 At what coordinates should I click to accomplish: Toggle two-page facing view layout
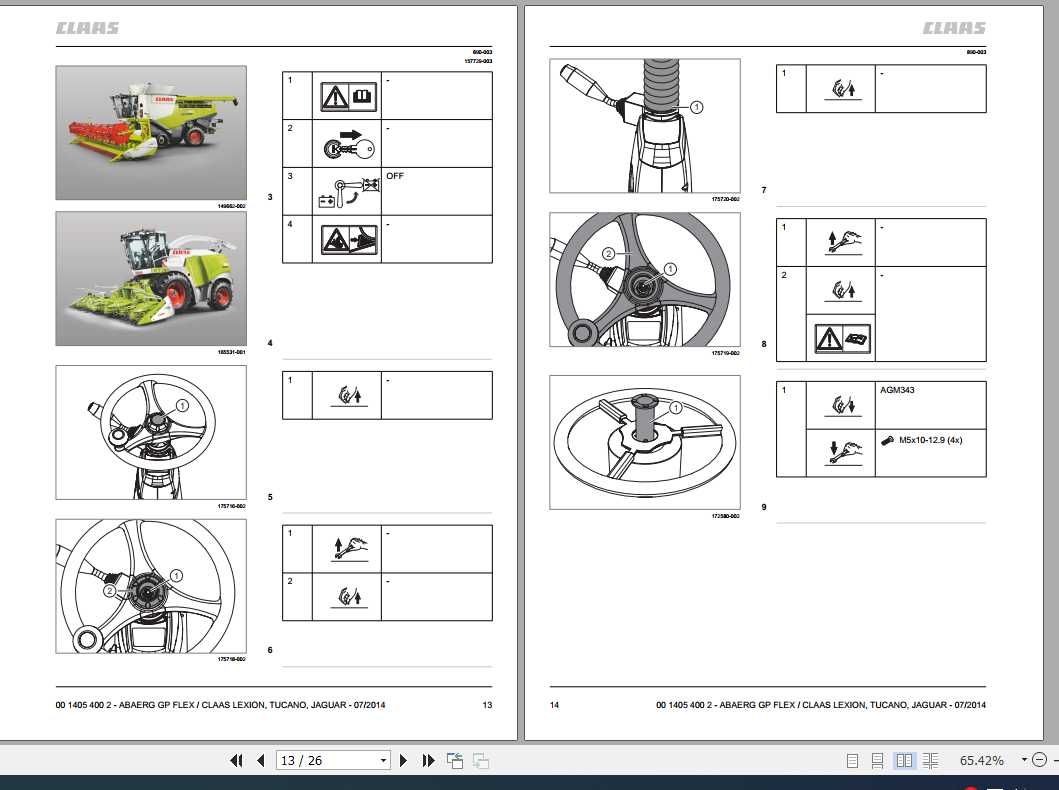[904, 761]
